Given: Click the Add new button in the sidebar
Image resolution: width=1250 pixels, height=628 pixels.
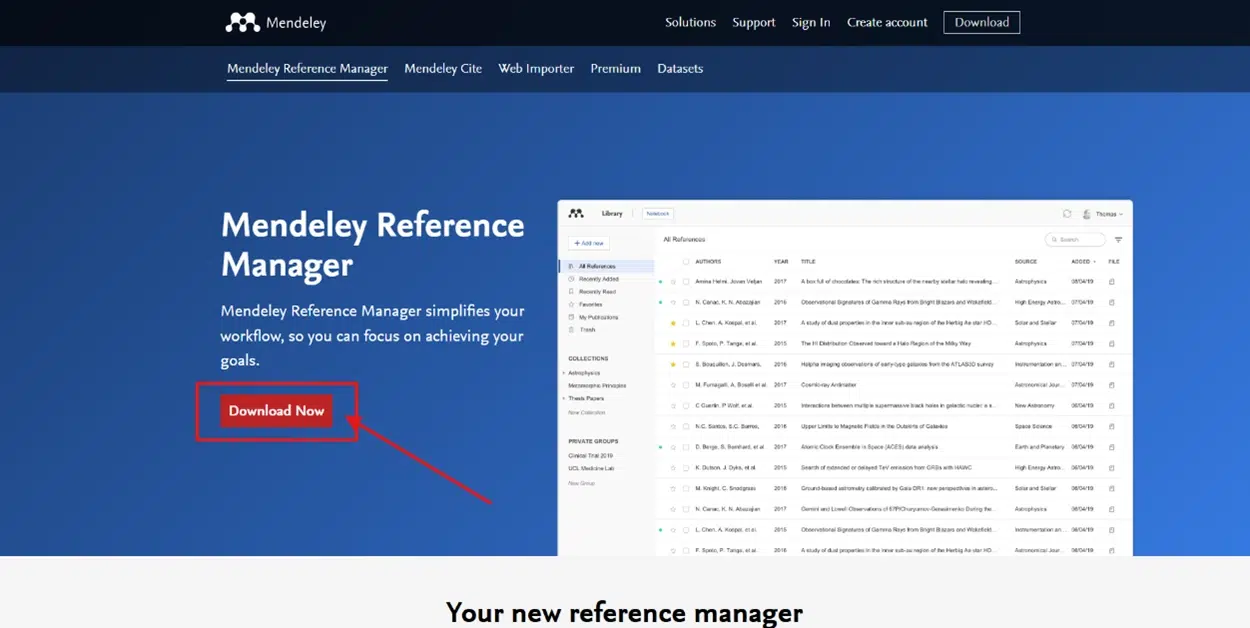Looking at the screenshot, I should tap(589, 243).
